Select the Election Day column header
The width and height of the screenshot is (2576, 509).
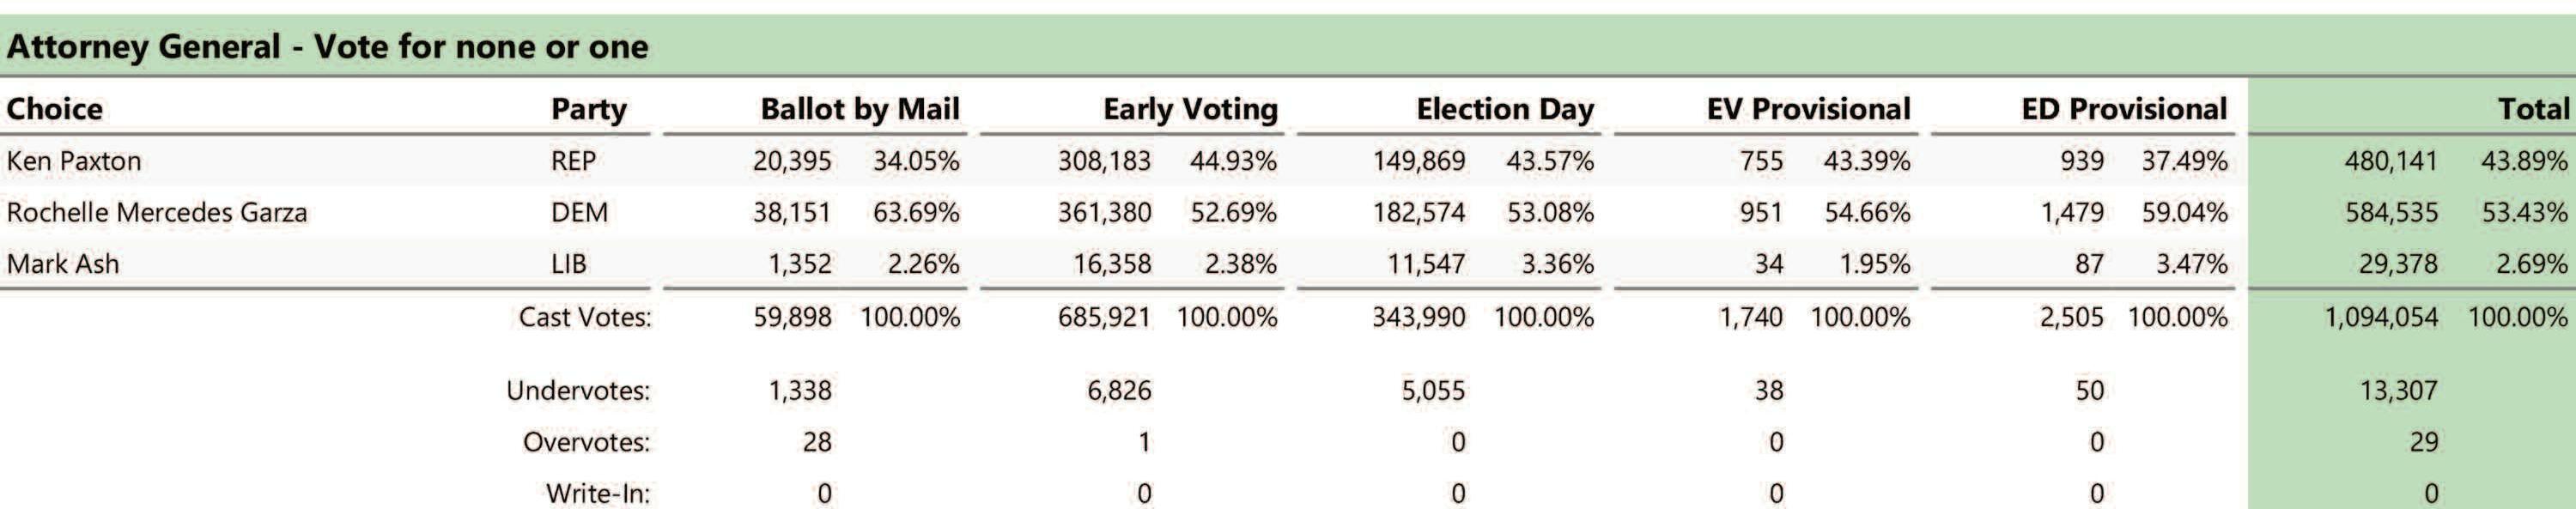pyautogui.click(x=1504, y=109)
